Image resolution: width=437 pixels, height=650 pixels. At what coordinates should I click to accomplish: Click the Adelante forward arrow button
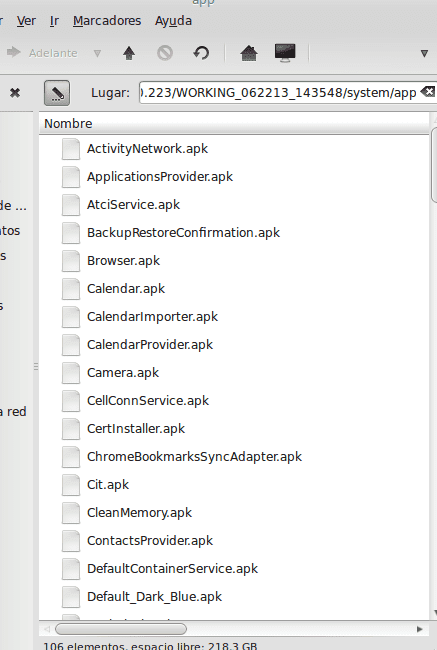coord(42,53)
